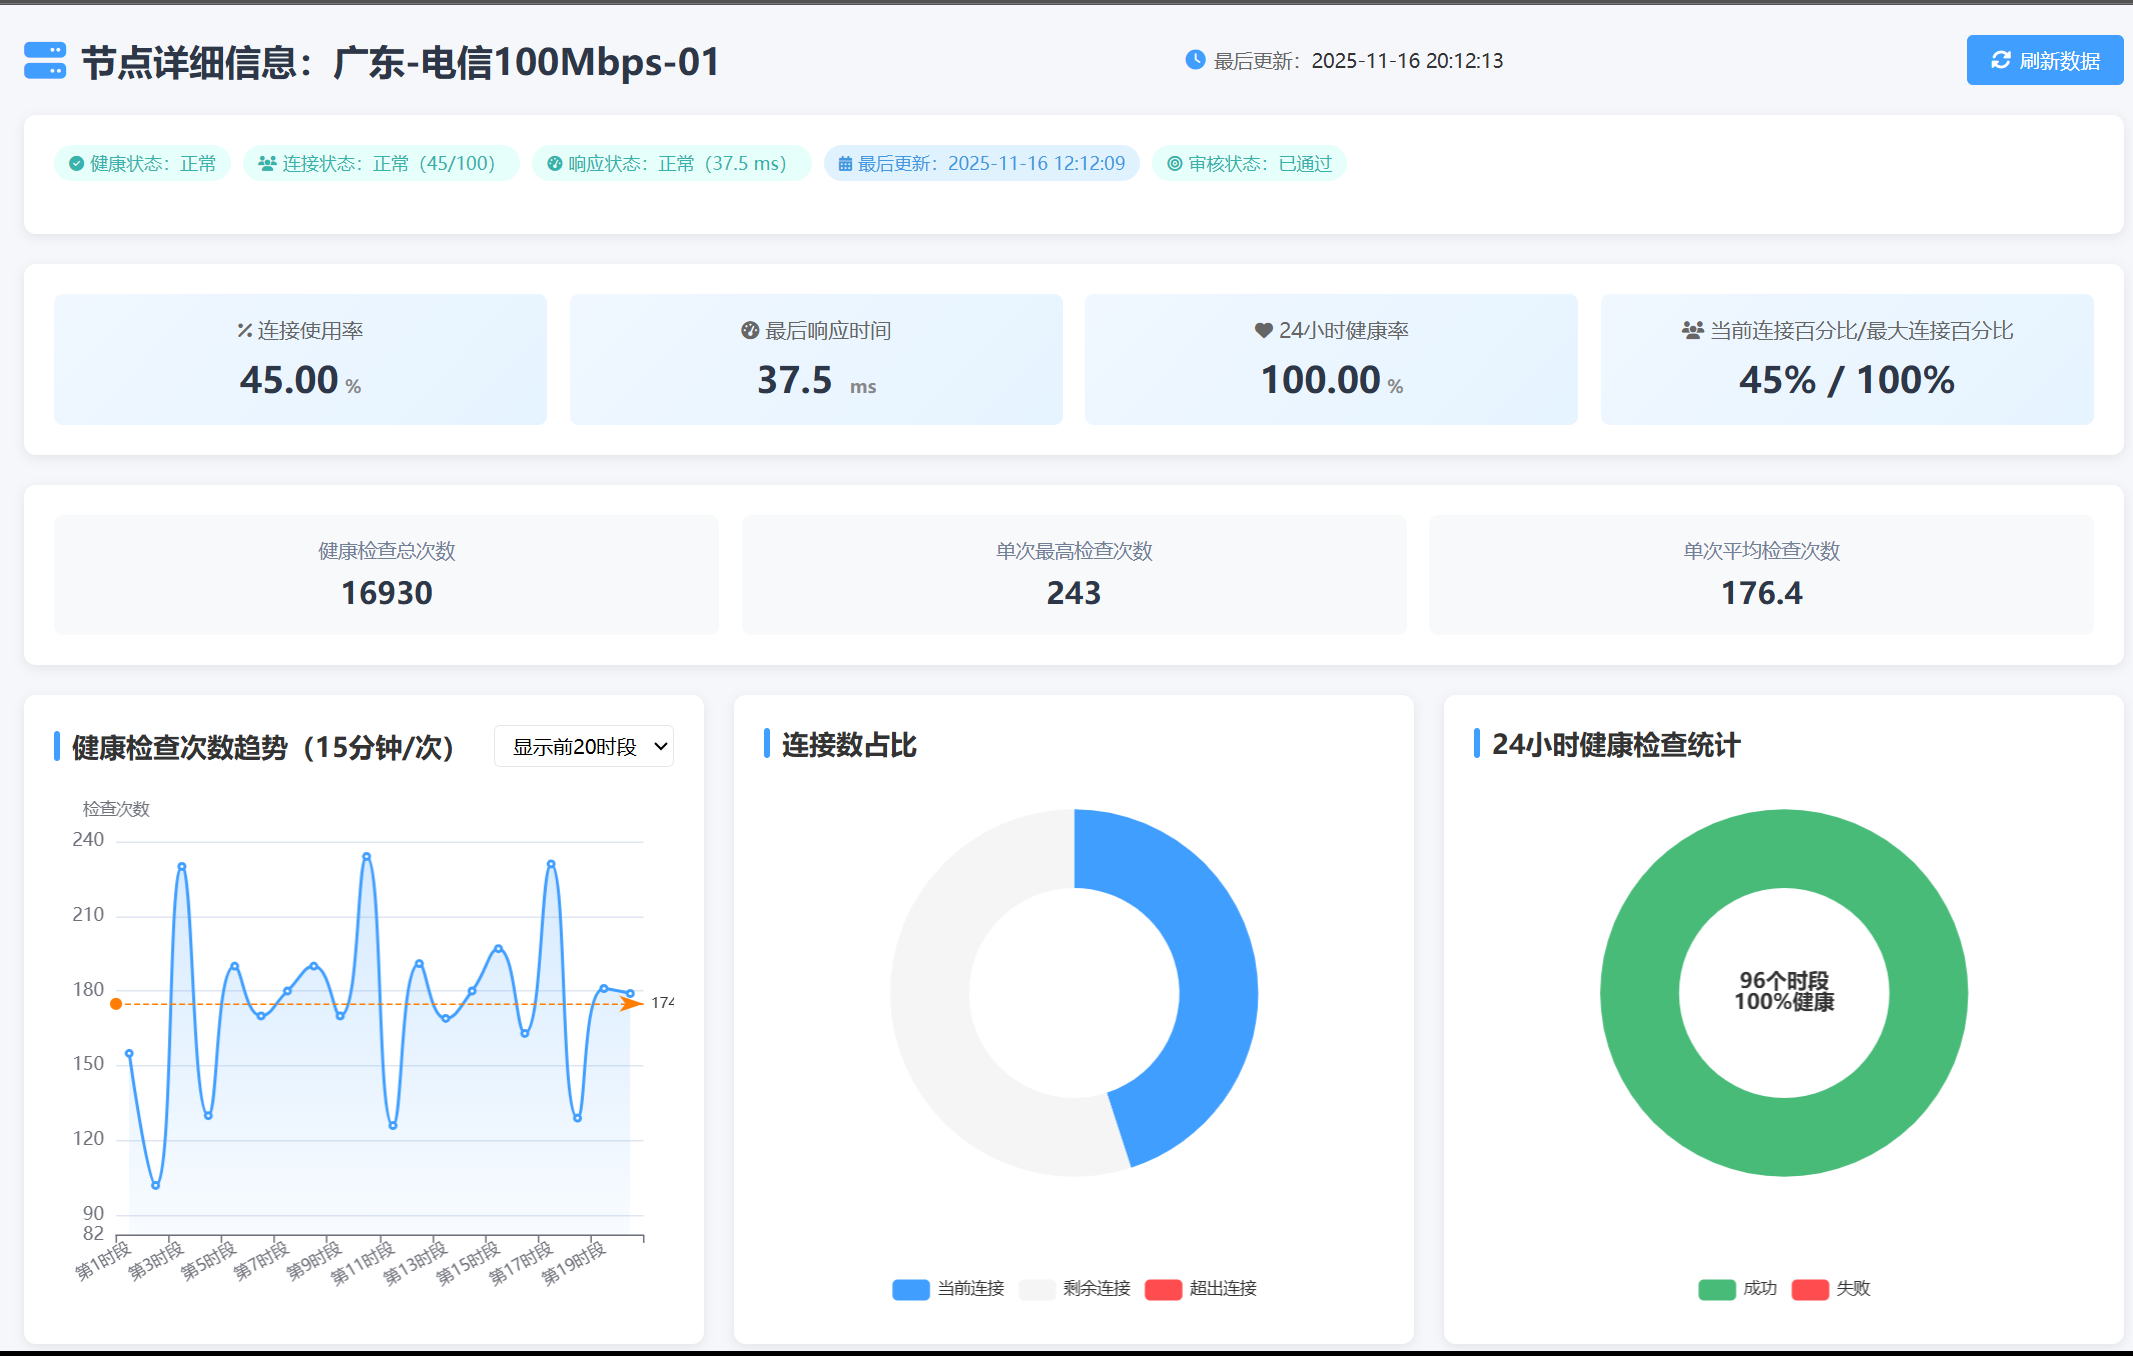Toggle the 剩余连接 legend item
Viewport: 2133px width, 1356px height.
pos(1075,1289)
